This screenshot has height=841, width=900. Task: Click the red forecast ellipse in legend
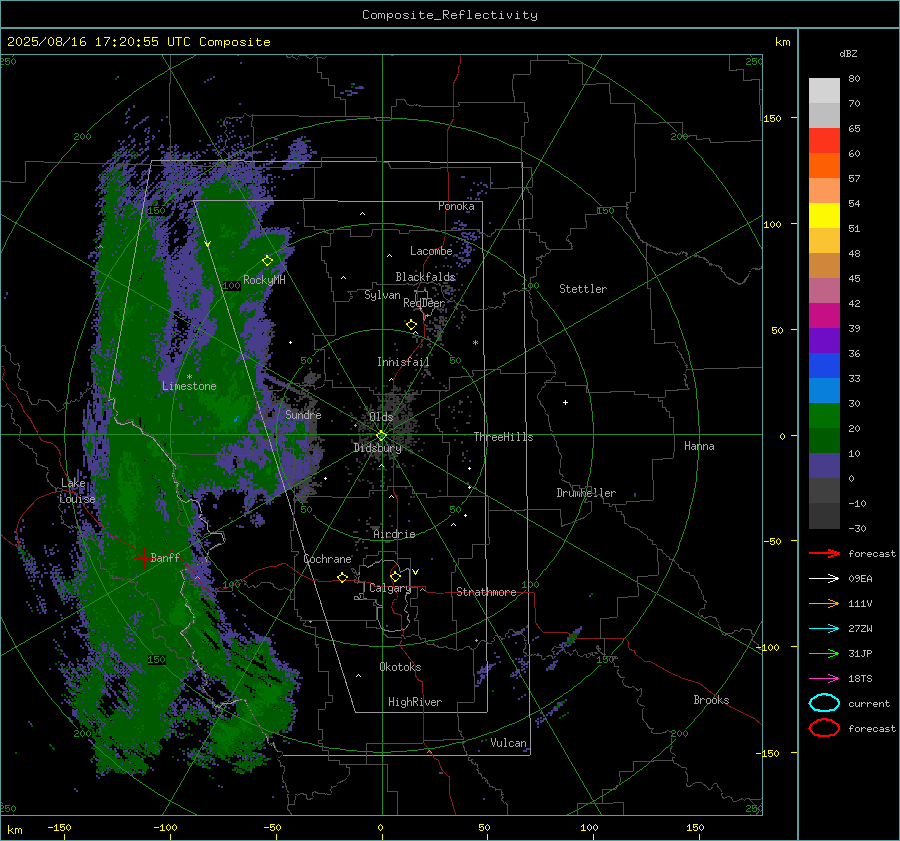click(x=824, y=728)
